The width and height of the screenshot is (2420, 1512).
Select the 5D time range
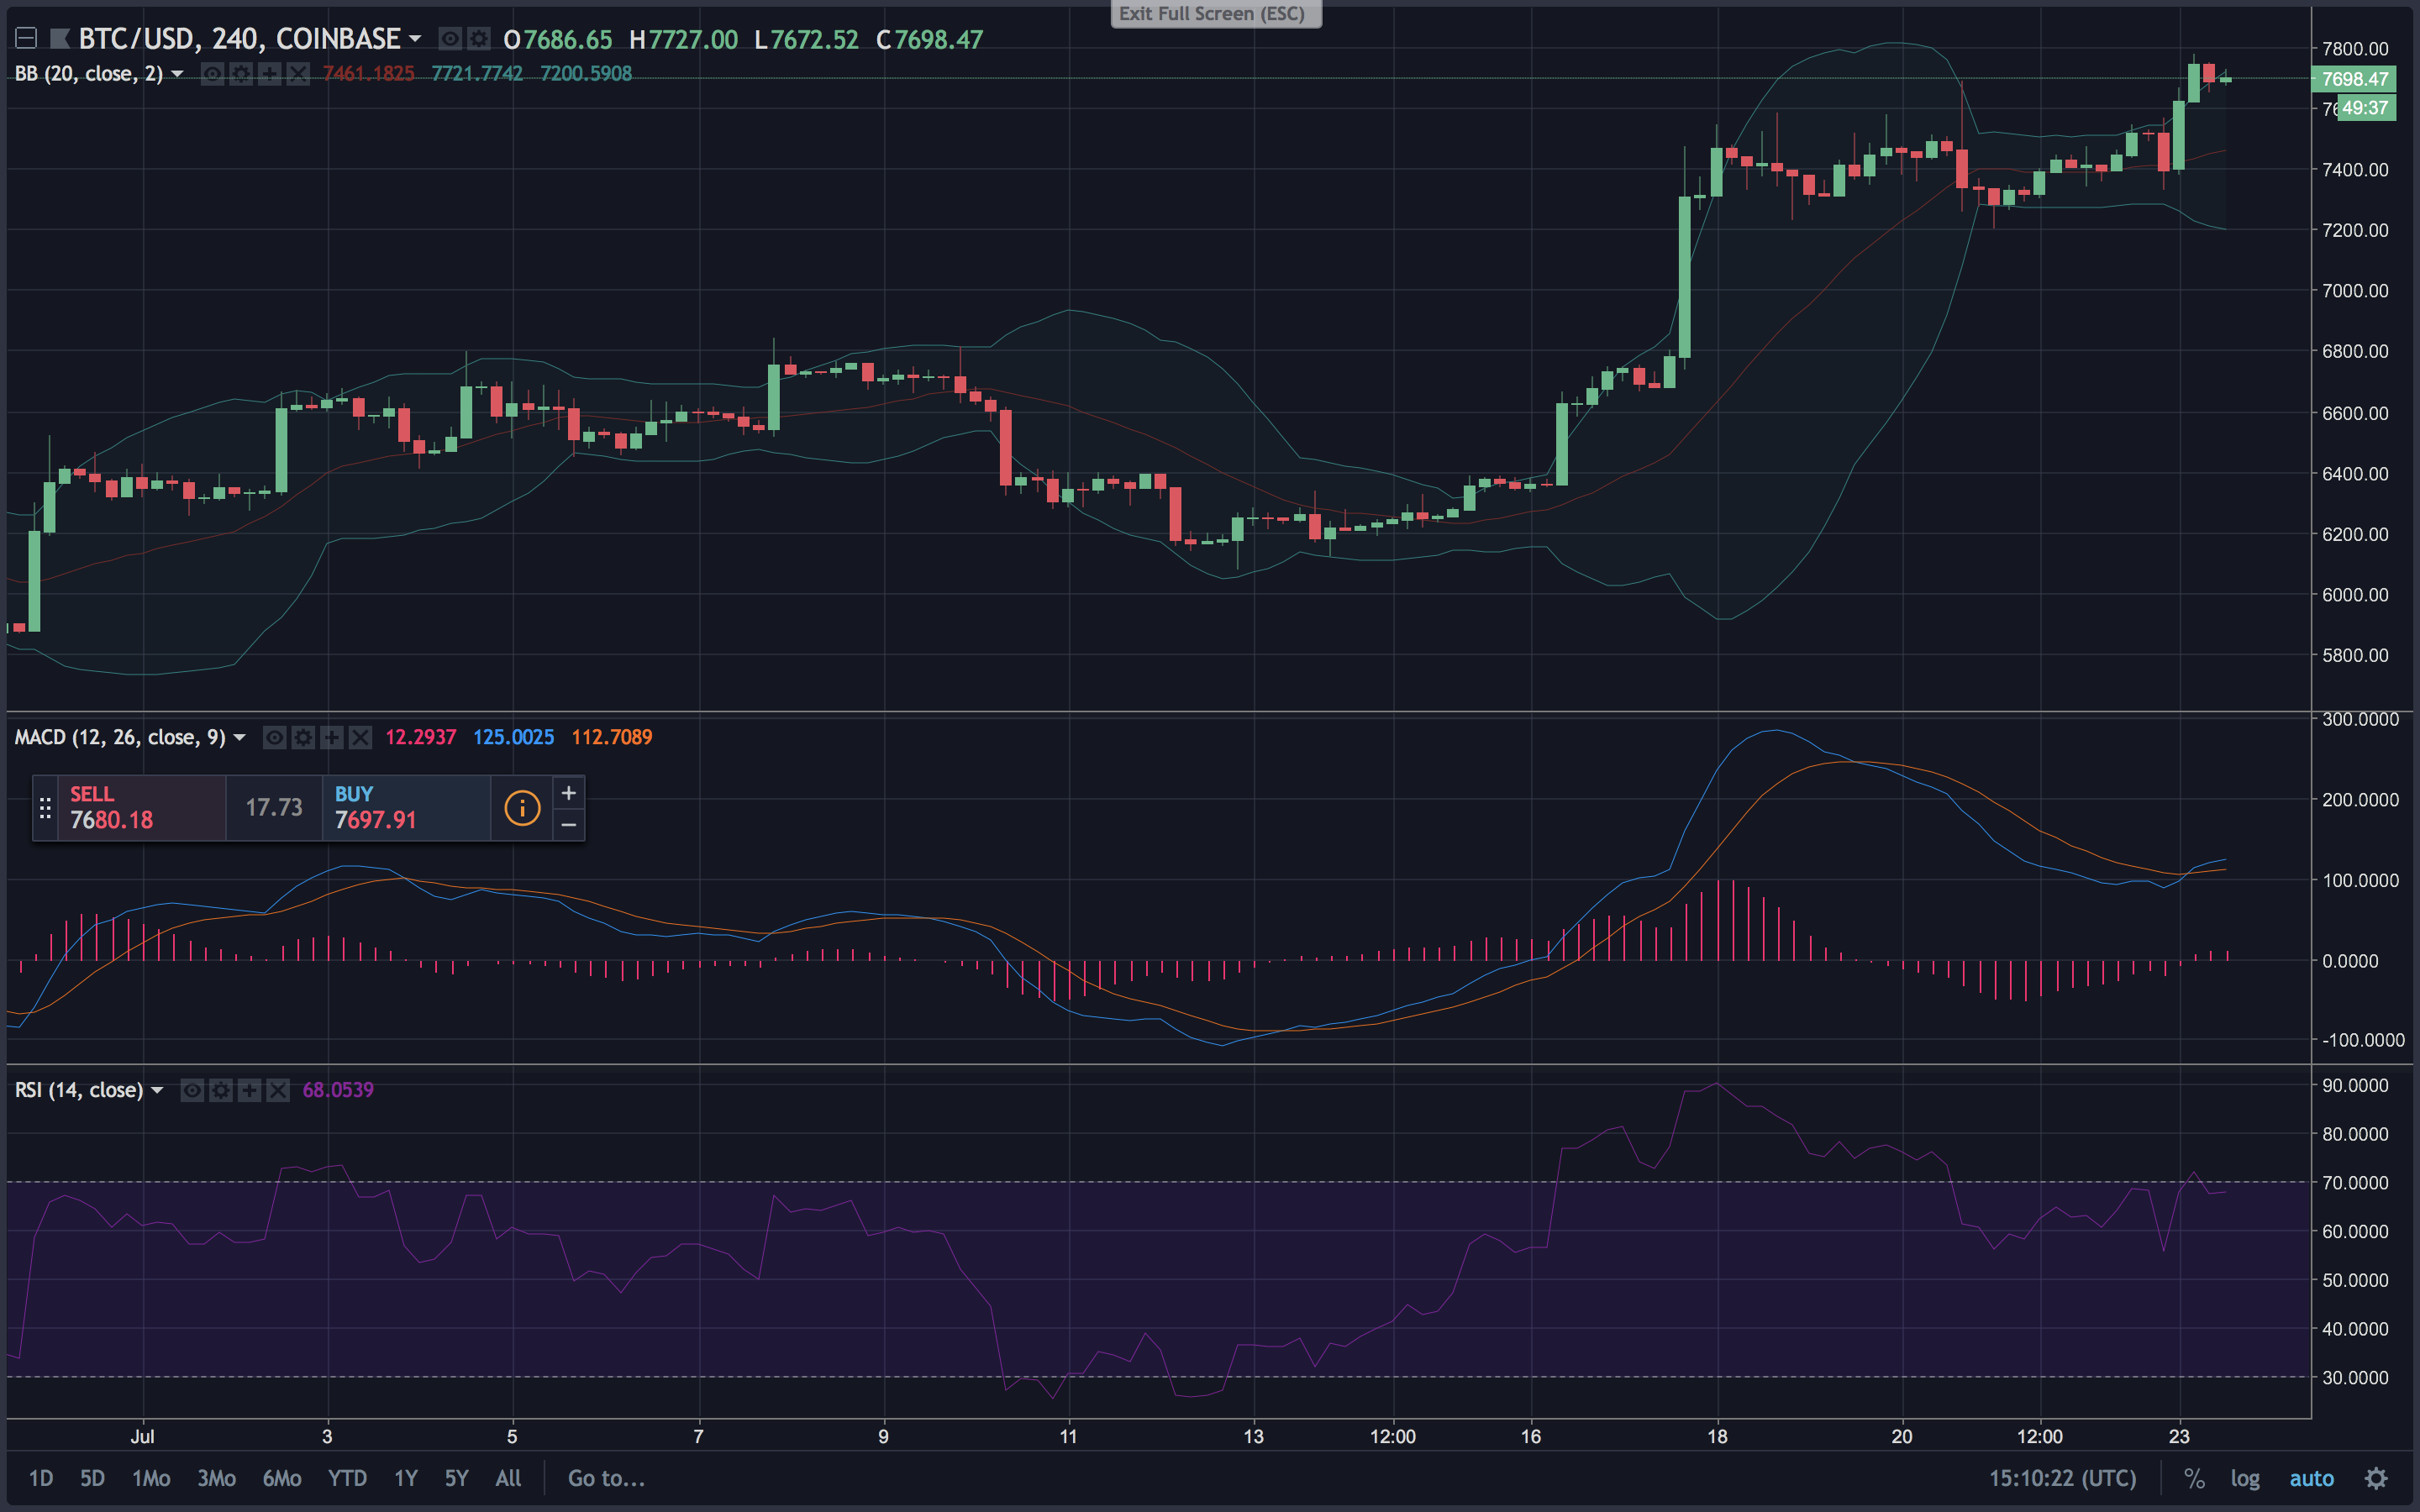pos(92,1478)
